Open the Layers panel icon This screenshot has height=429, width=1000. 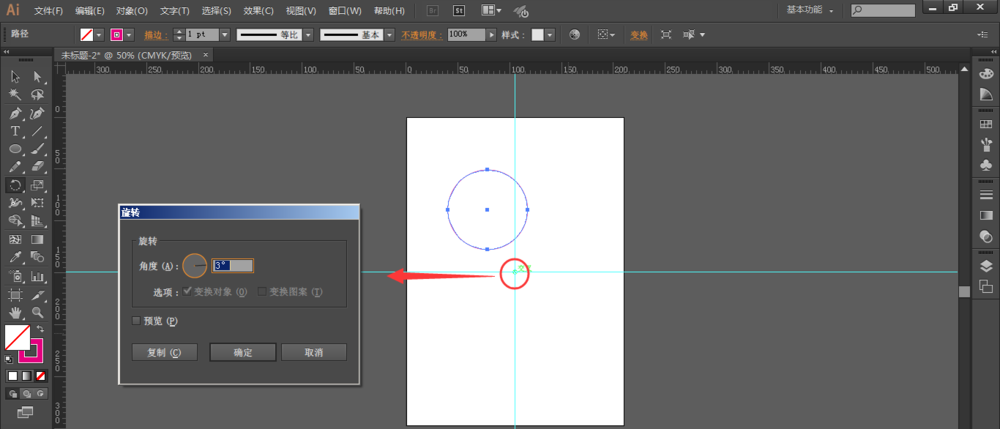[x=985, y=266]
